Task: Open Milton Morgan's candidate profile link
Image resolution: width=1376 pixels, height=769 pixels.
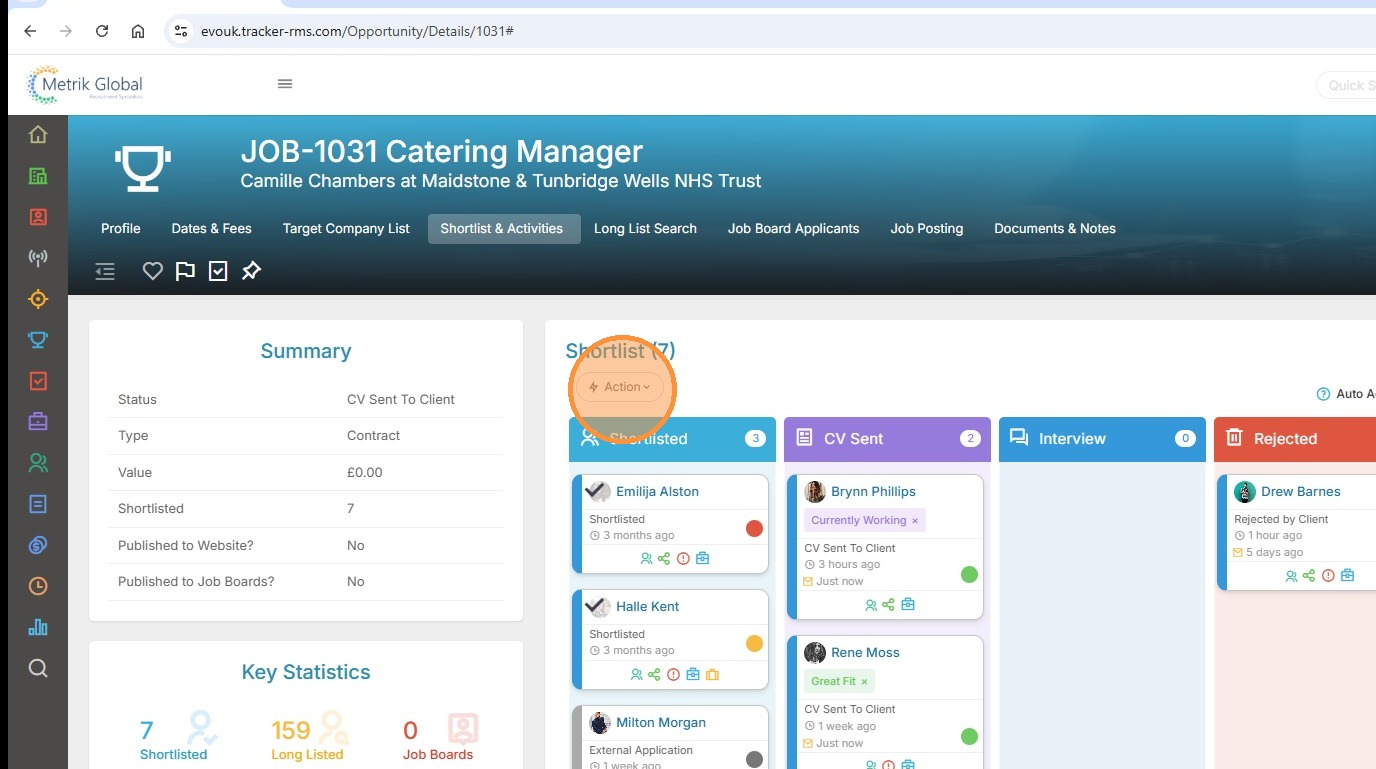Action: (x=661, y=722)
